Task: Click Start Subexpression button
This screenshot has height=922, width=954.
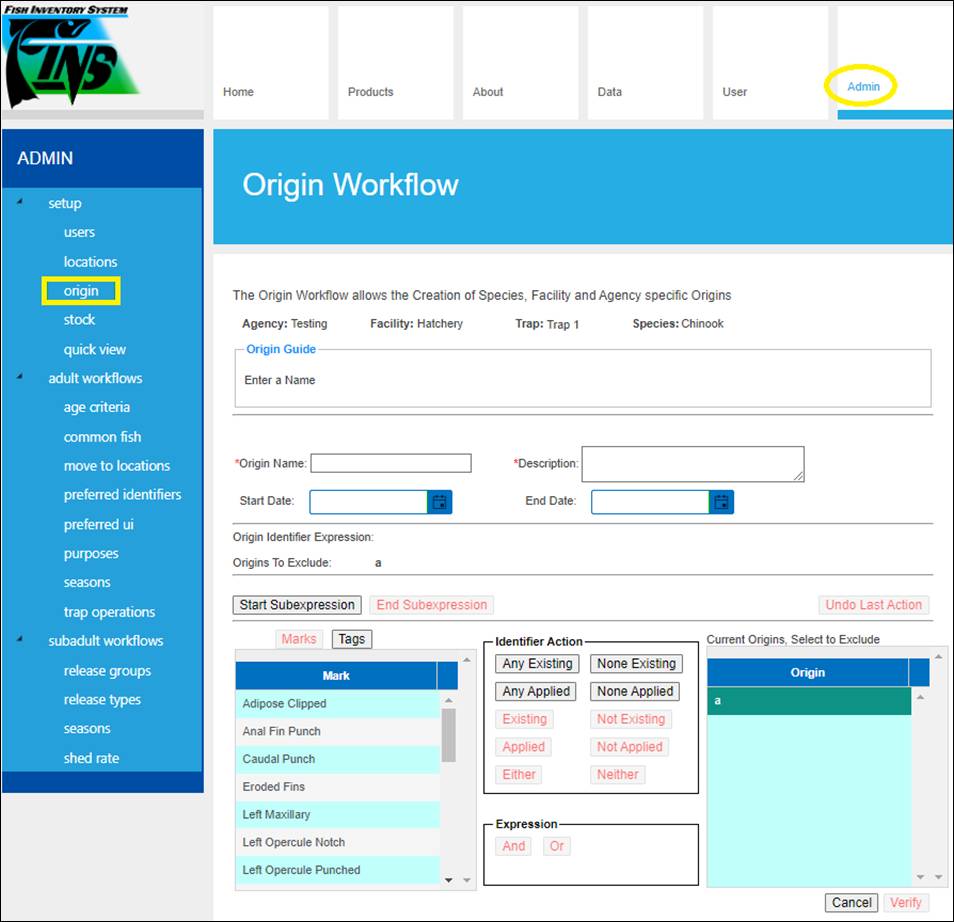Action: 297,605
